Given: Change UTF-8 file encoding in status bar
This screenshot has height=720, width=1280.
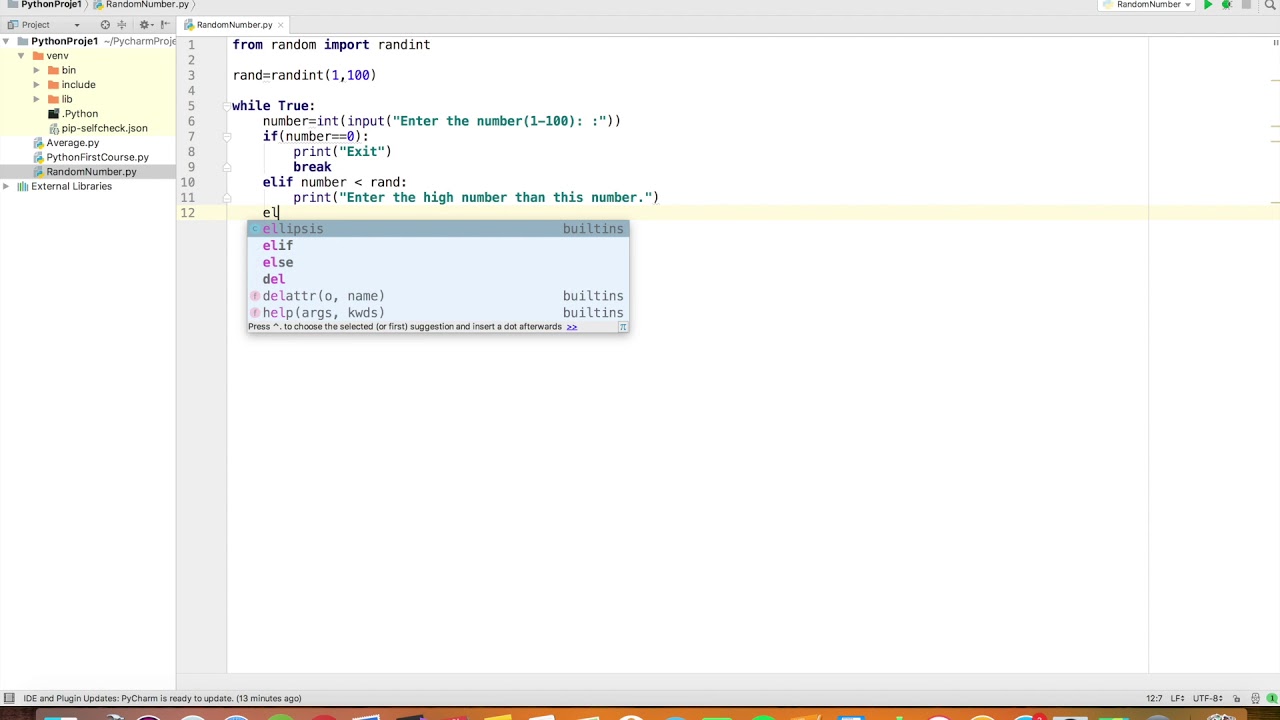Looking at the screenshot, I should point(1207,698).
